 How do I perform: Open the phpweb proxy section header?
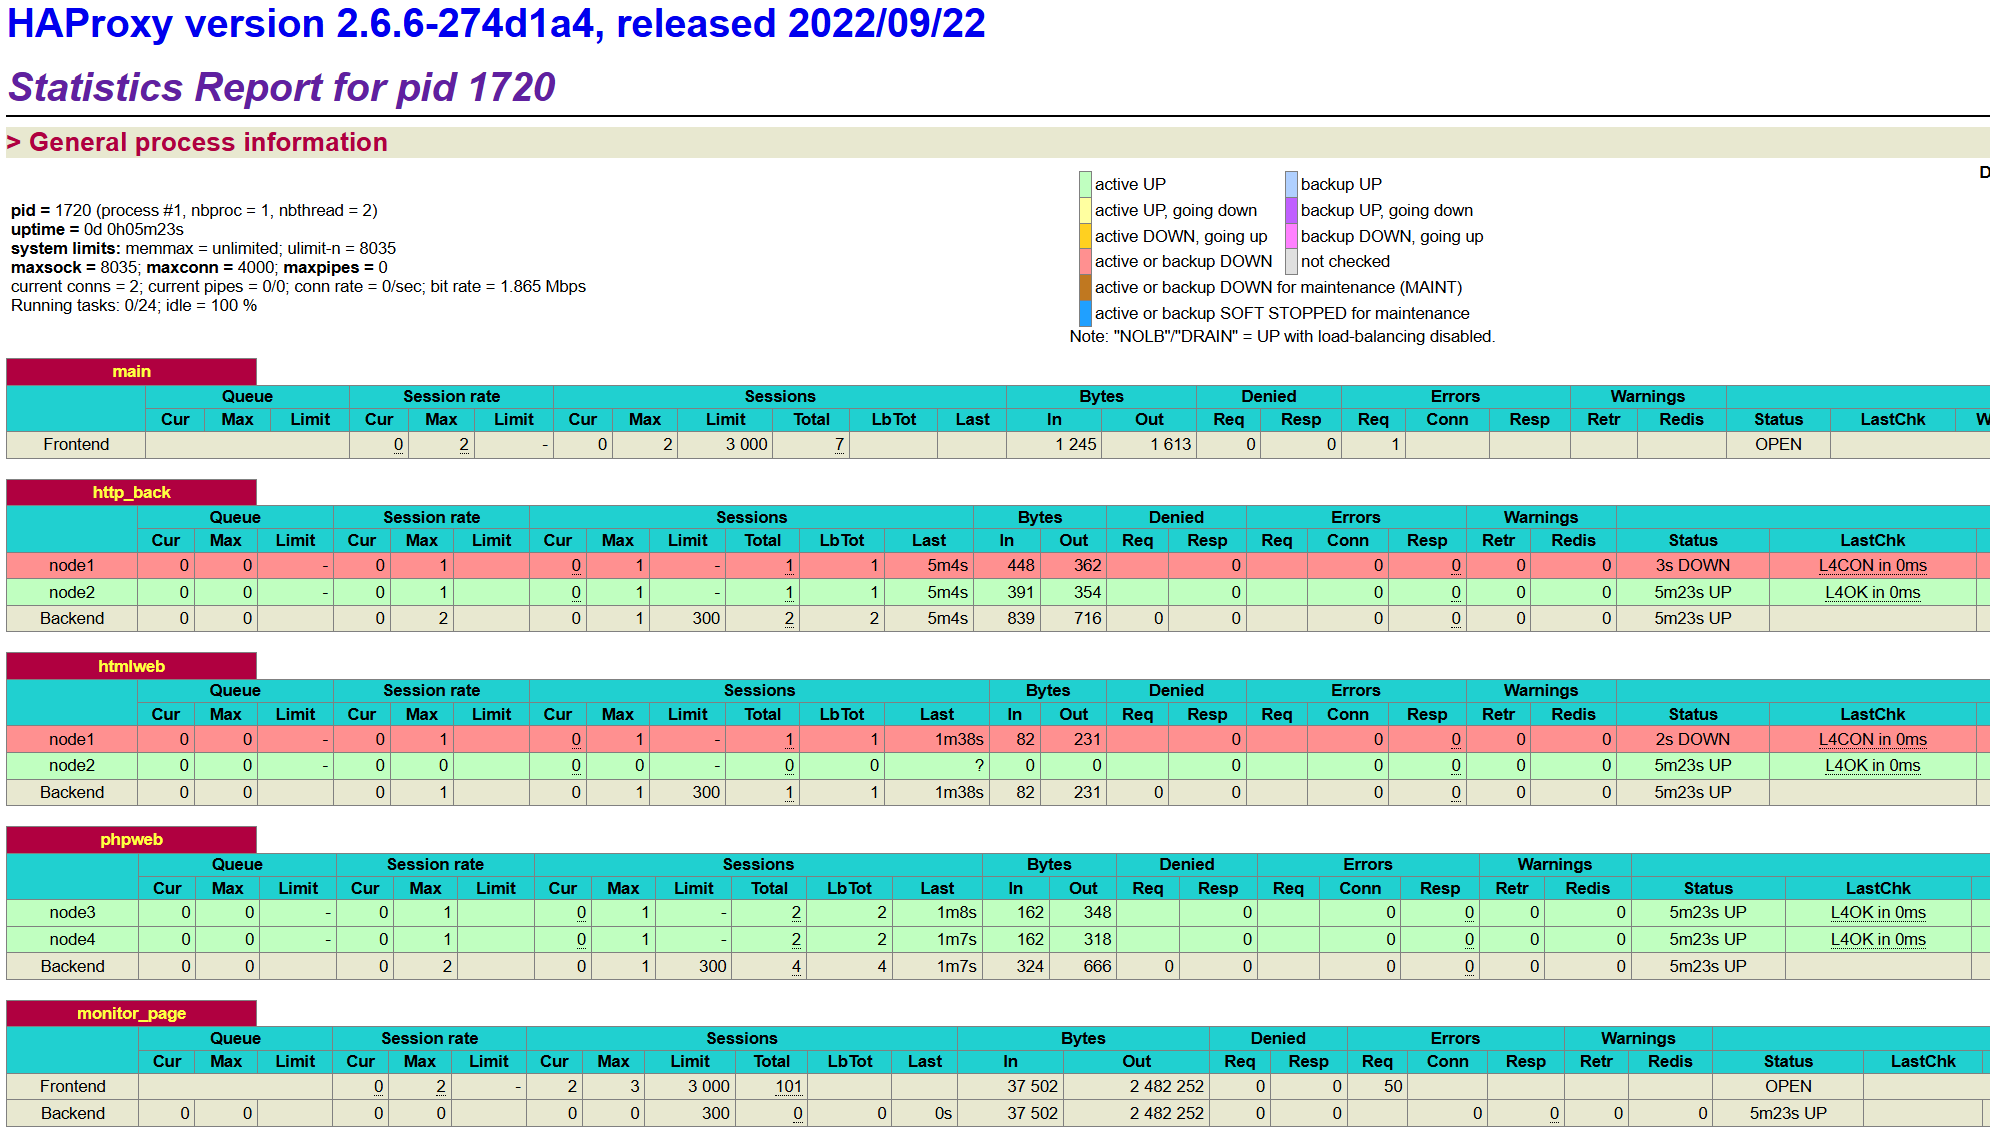(x=131, y=840)
